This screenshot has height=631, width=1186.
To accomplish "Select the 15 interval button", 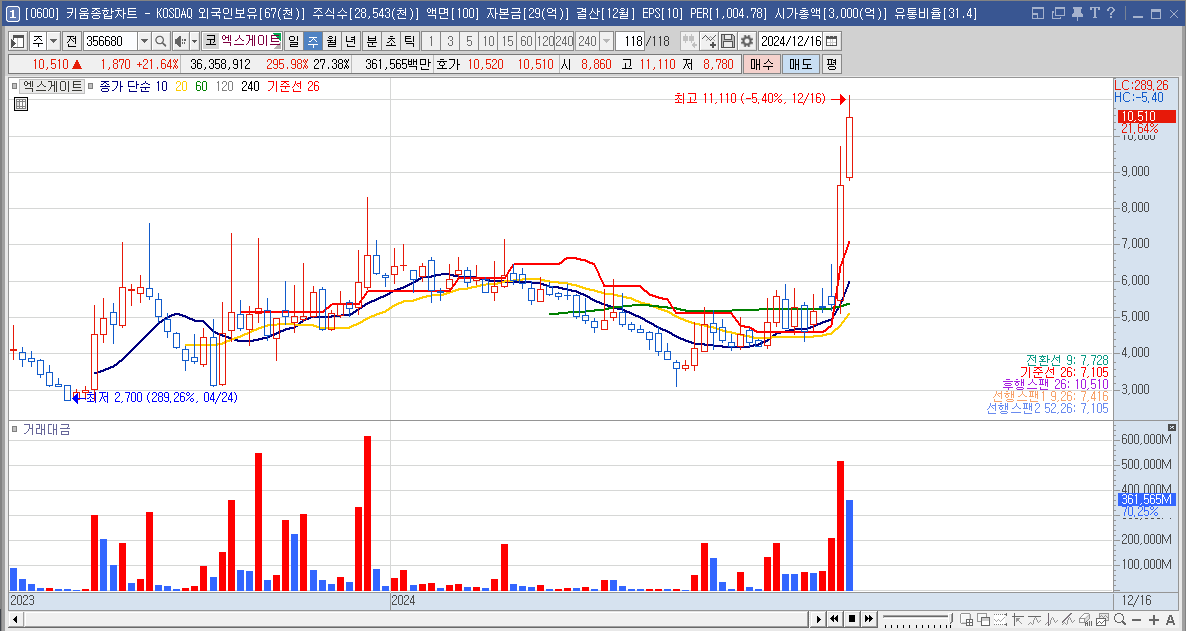I will [x=508, y=41].
